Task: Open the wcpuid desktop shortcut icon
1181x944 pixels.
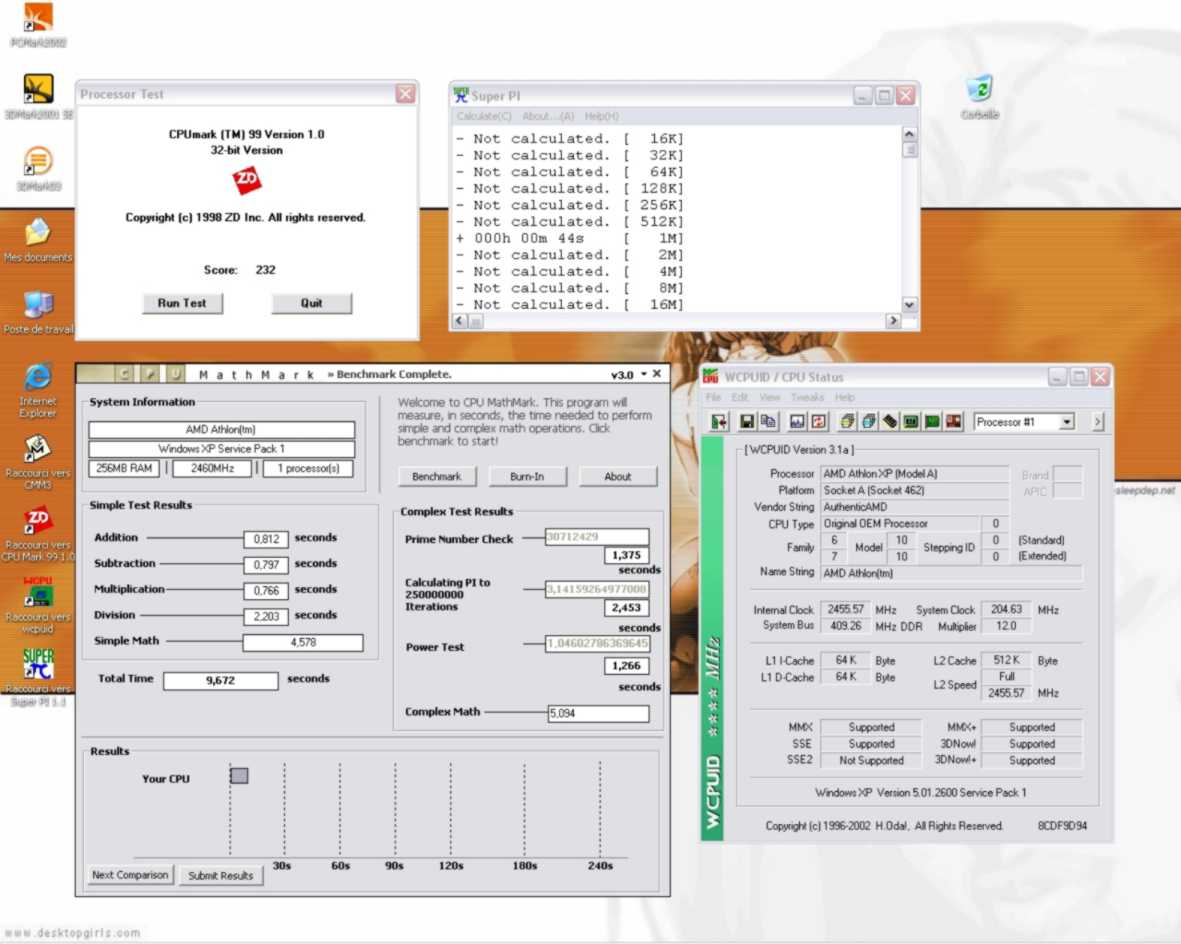Action: [38, 606]
